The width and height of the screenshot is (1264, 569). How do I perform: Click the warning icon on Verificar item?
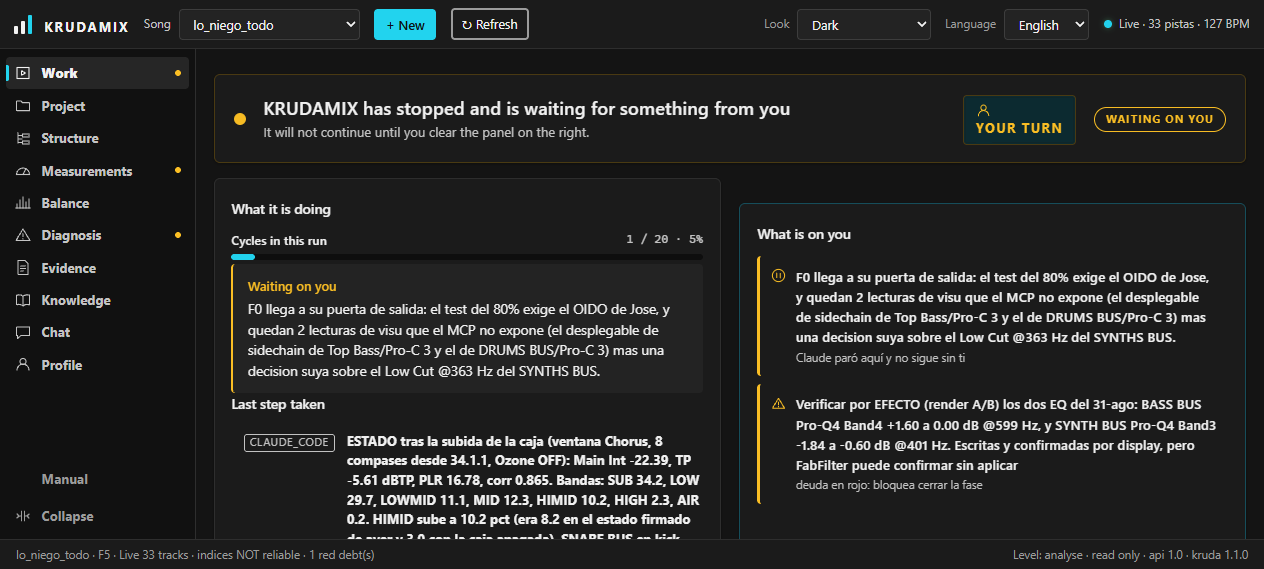[x=778, y=404]
